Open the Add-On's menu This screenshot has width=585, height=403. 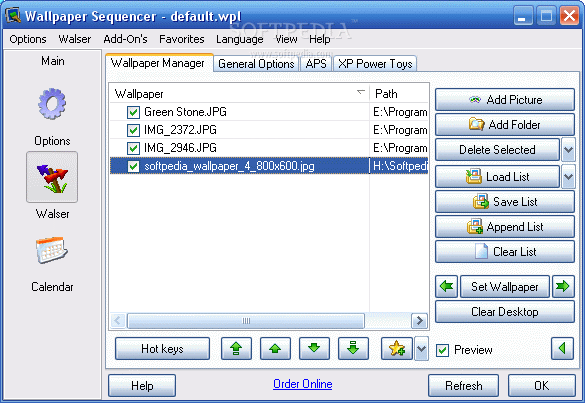click(125, 39)
